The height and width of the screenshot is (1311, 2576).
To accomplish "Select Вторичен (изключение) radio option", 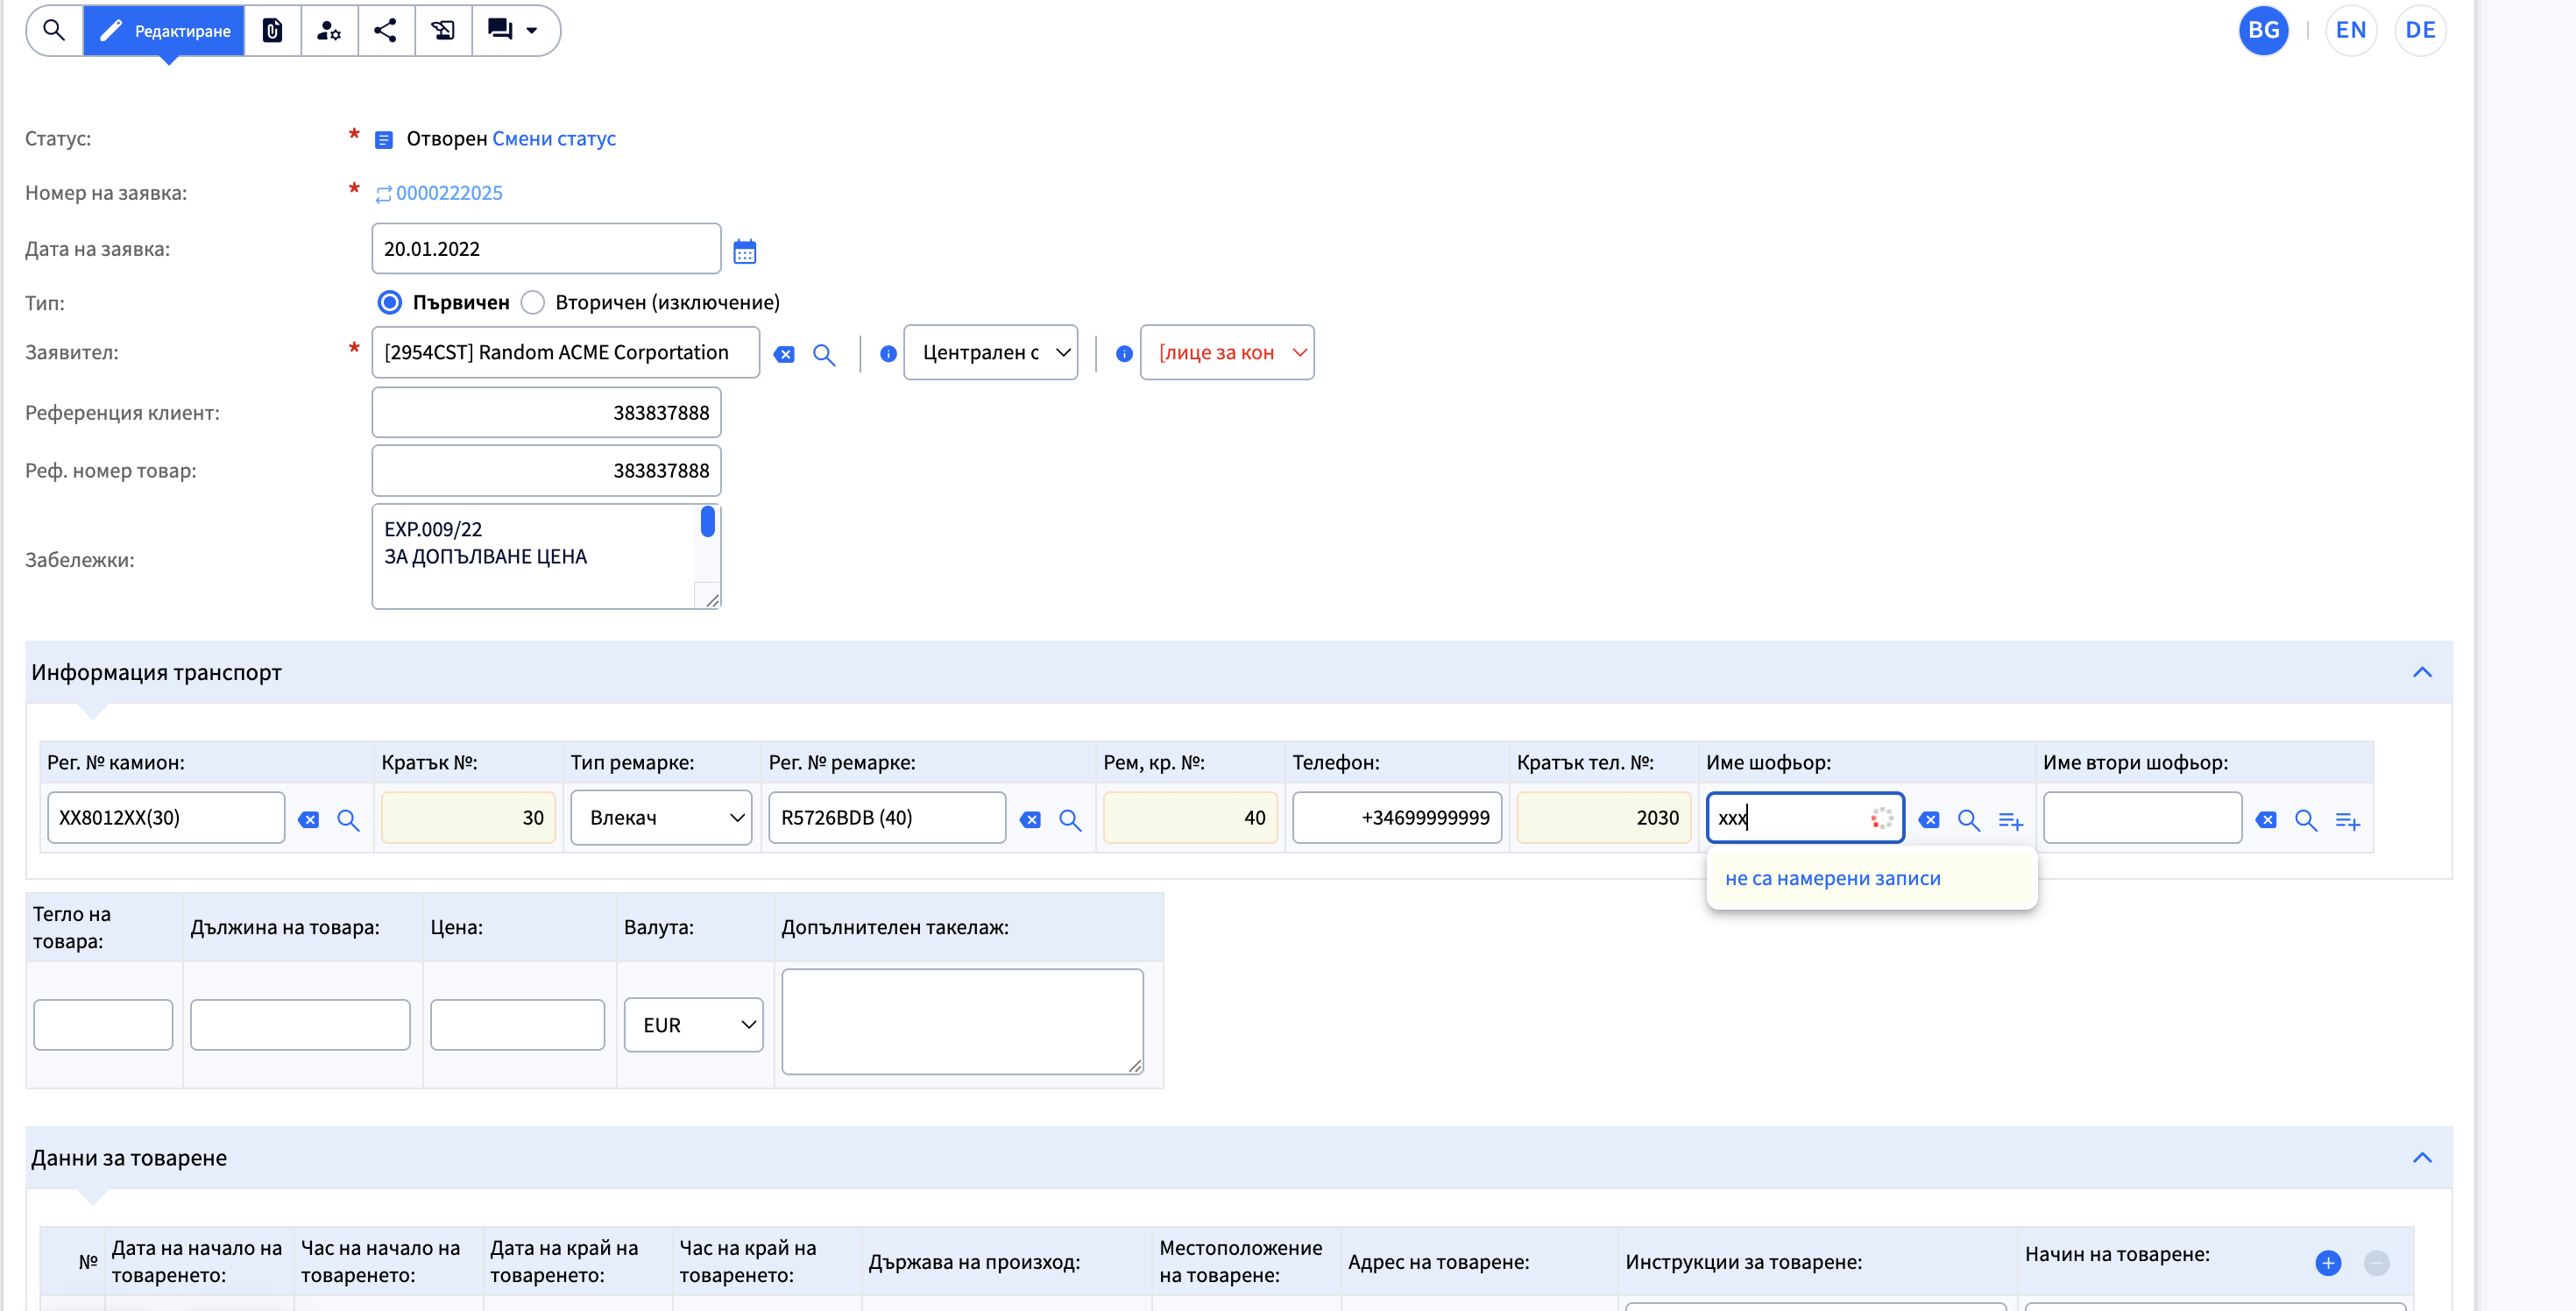I will pos(533,302).
